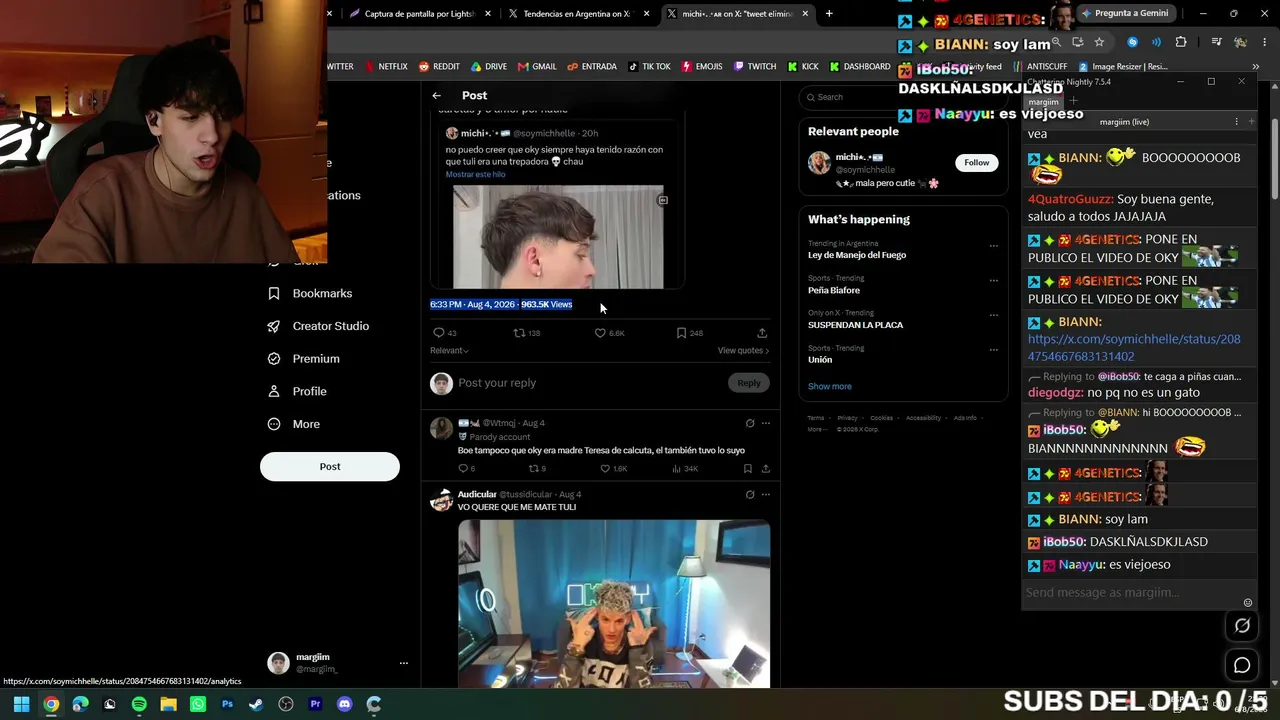This screenshot has width=1280, height=720.
Task: Click the Grok icon on the @Wtmqj comment
Action: 750,423
